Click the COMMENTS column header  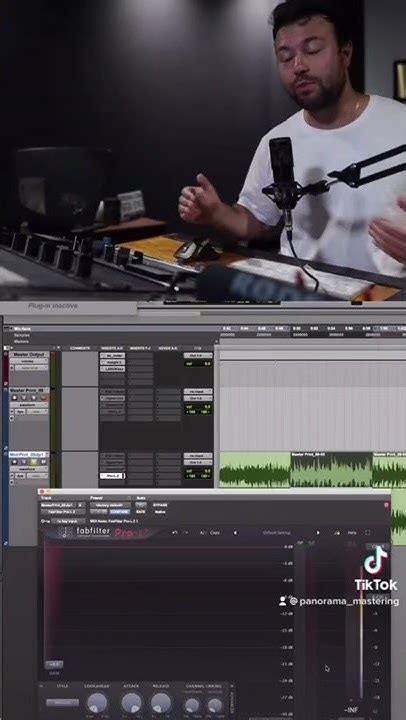[x=80, y=348]
